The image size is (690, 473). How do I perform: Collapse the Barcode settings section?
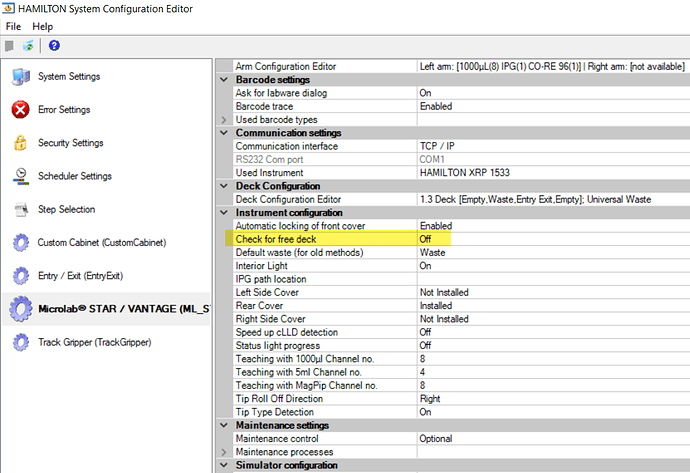(x=224, y=80)
